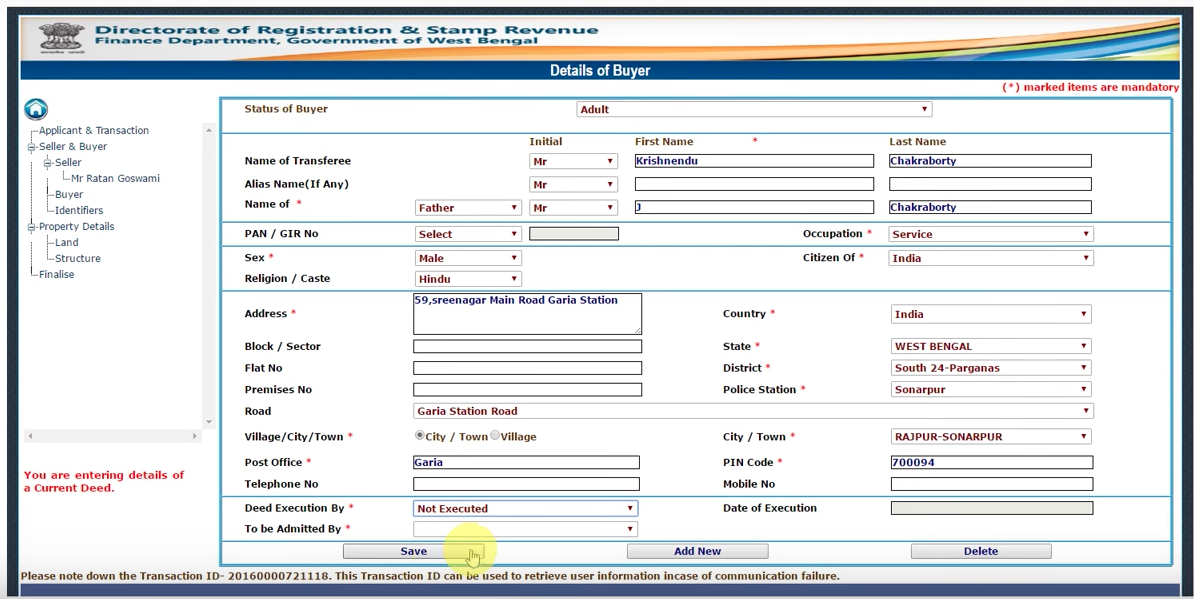This screenshot has height=599, width=1194.
Task: Click the Address text area
Action: tap(527, 314)
